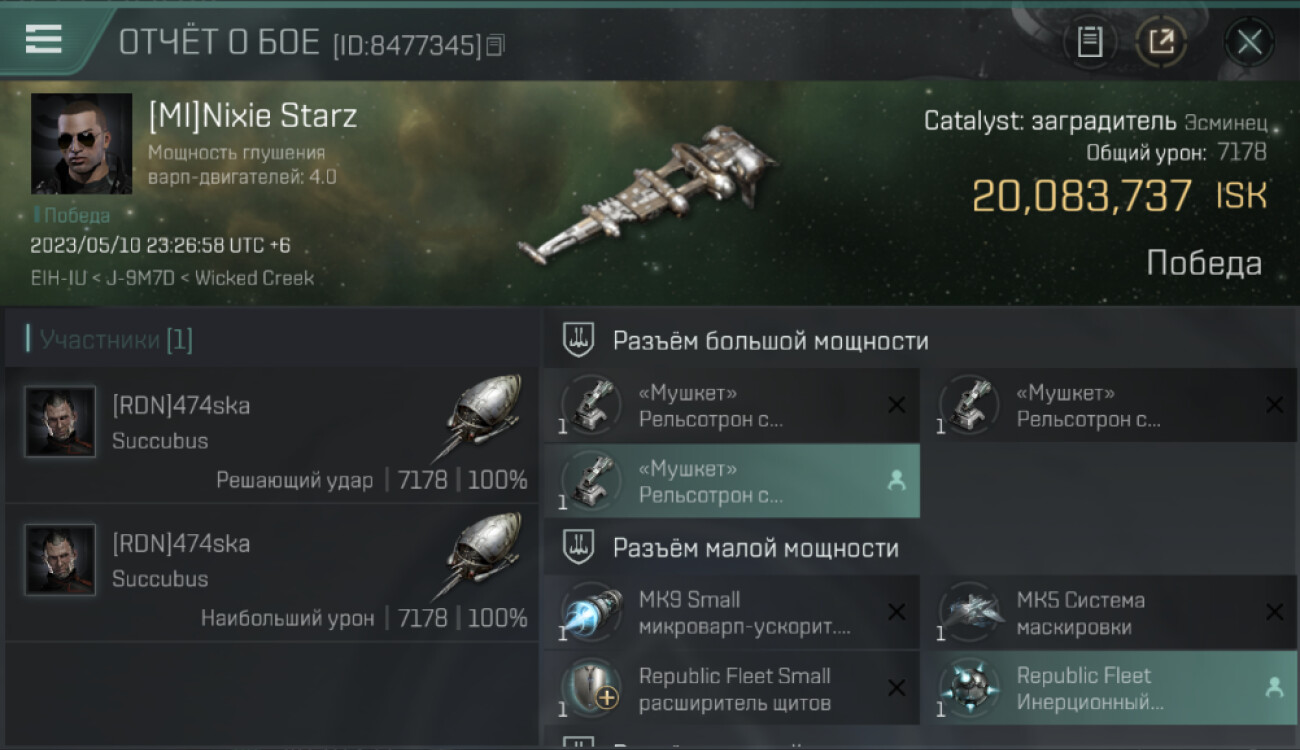Open Nixie Starz pilot portrait
The image size is (1300, 750).
(81, 143)
